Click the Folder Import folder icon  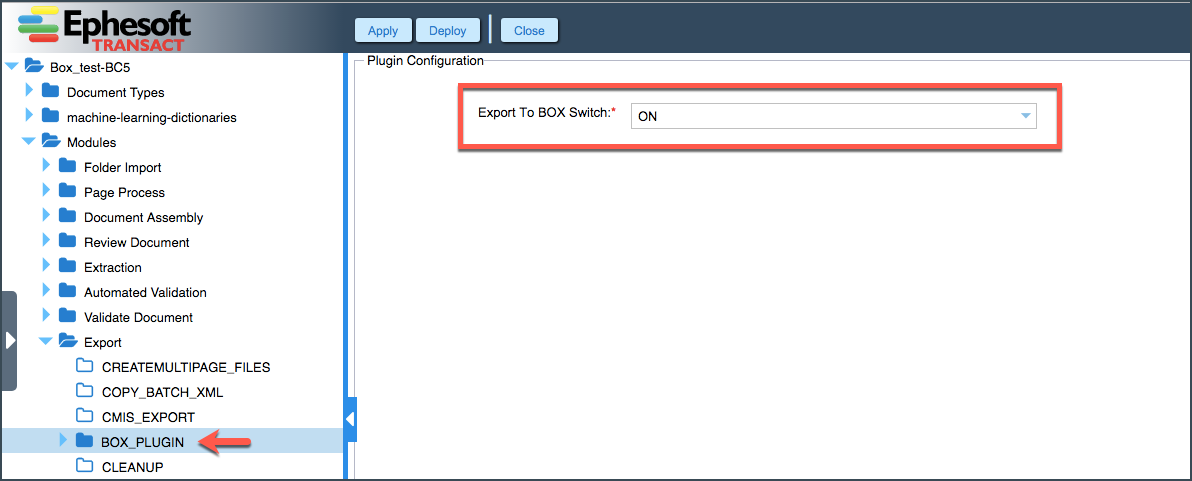[x=68, y=166]
